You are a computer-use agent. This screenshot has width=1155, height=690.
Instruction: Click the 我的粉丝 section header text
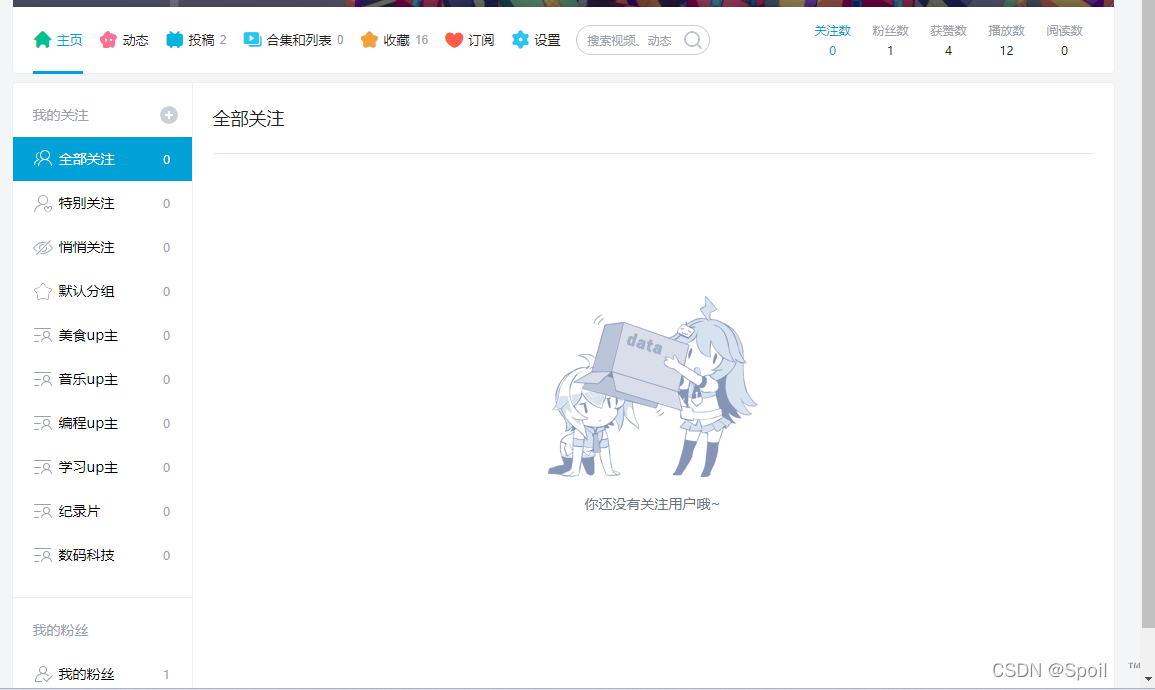60,630
